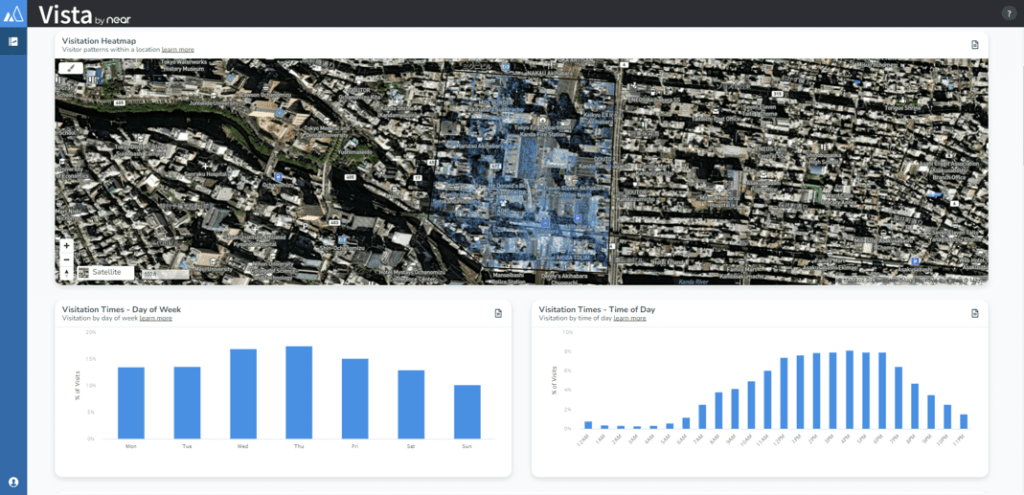This screenshot has width=1024, height=495.
Task: Export the Time of Day chart
Action: [974, 313]
